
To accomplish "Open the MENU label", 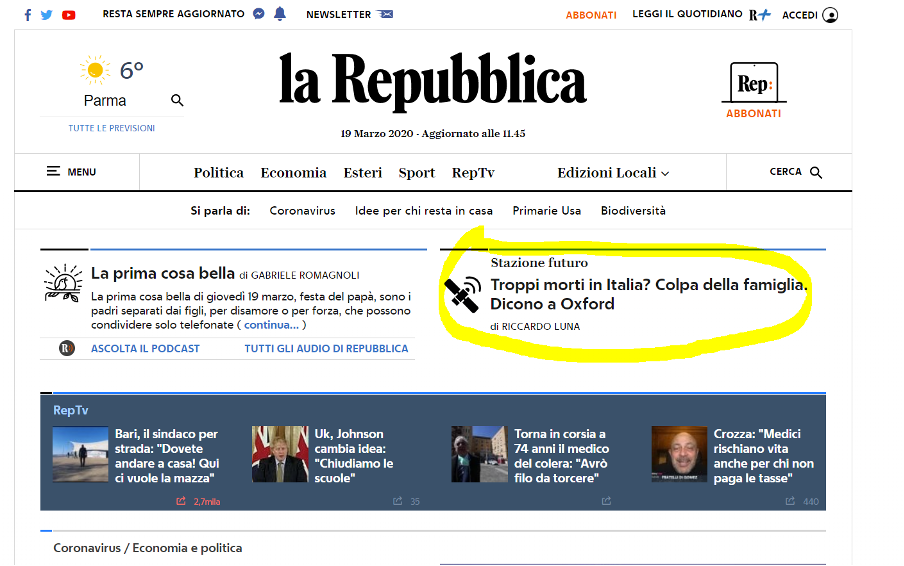I will tap(82, 172).
